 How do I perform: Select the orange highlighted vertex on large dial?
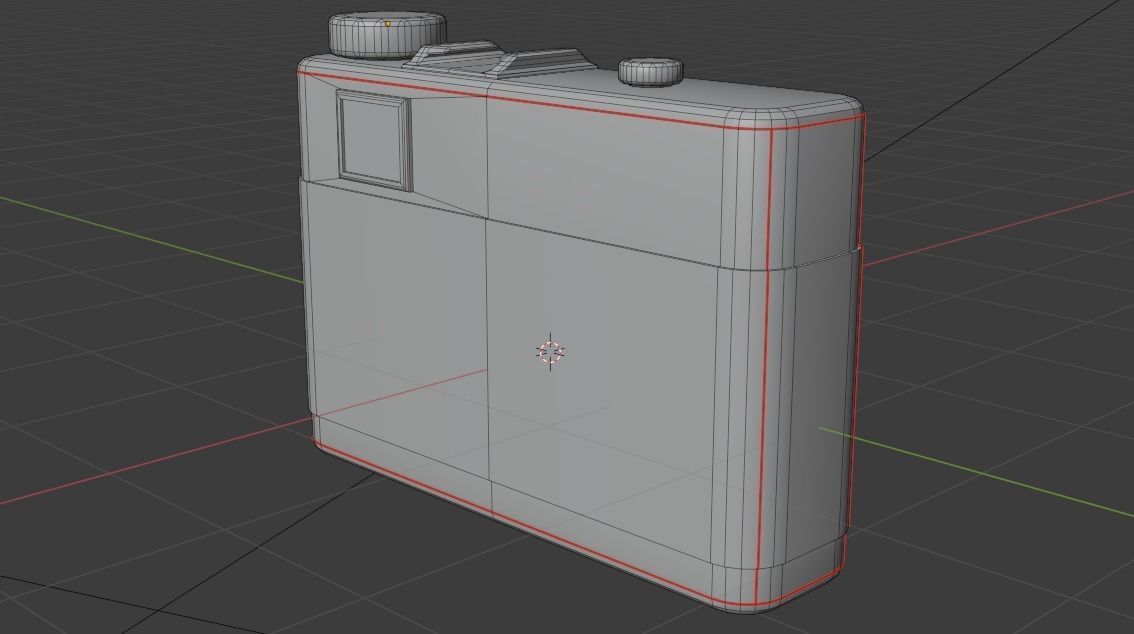click(388, 24)
